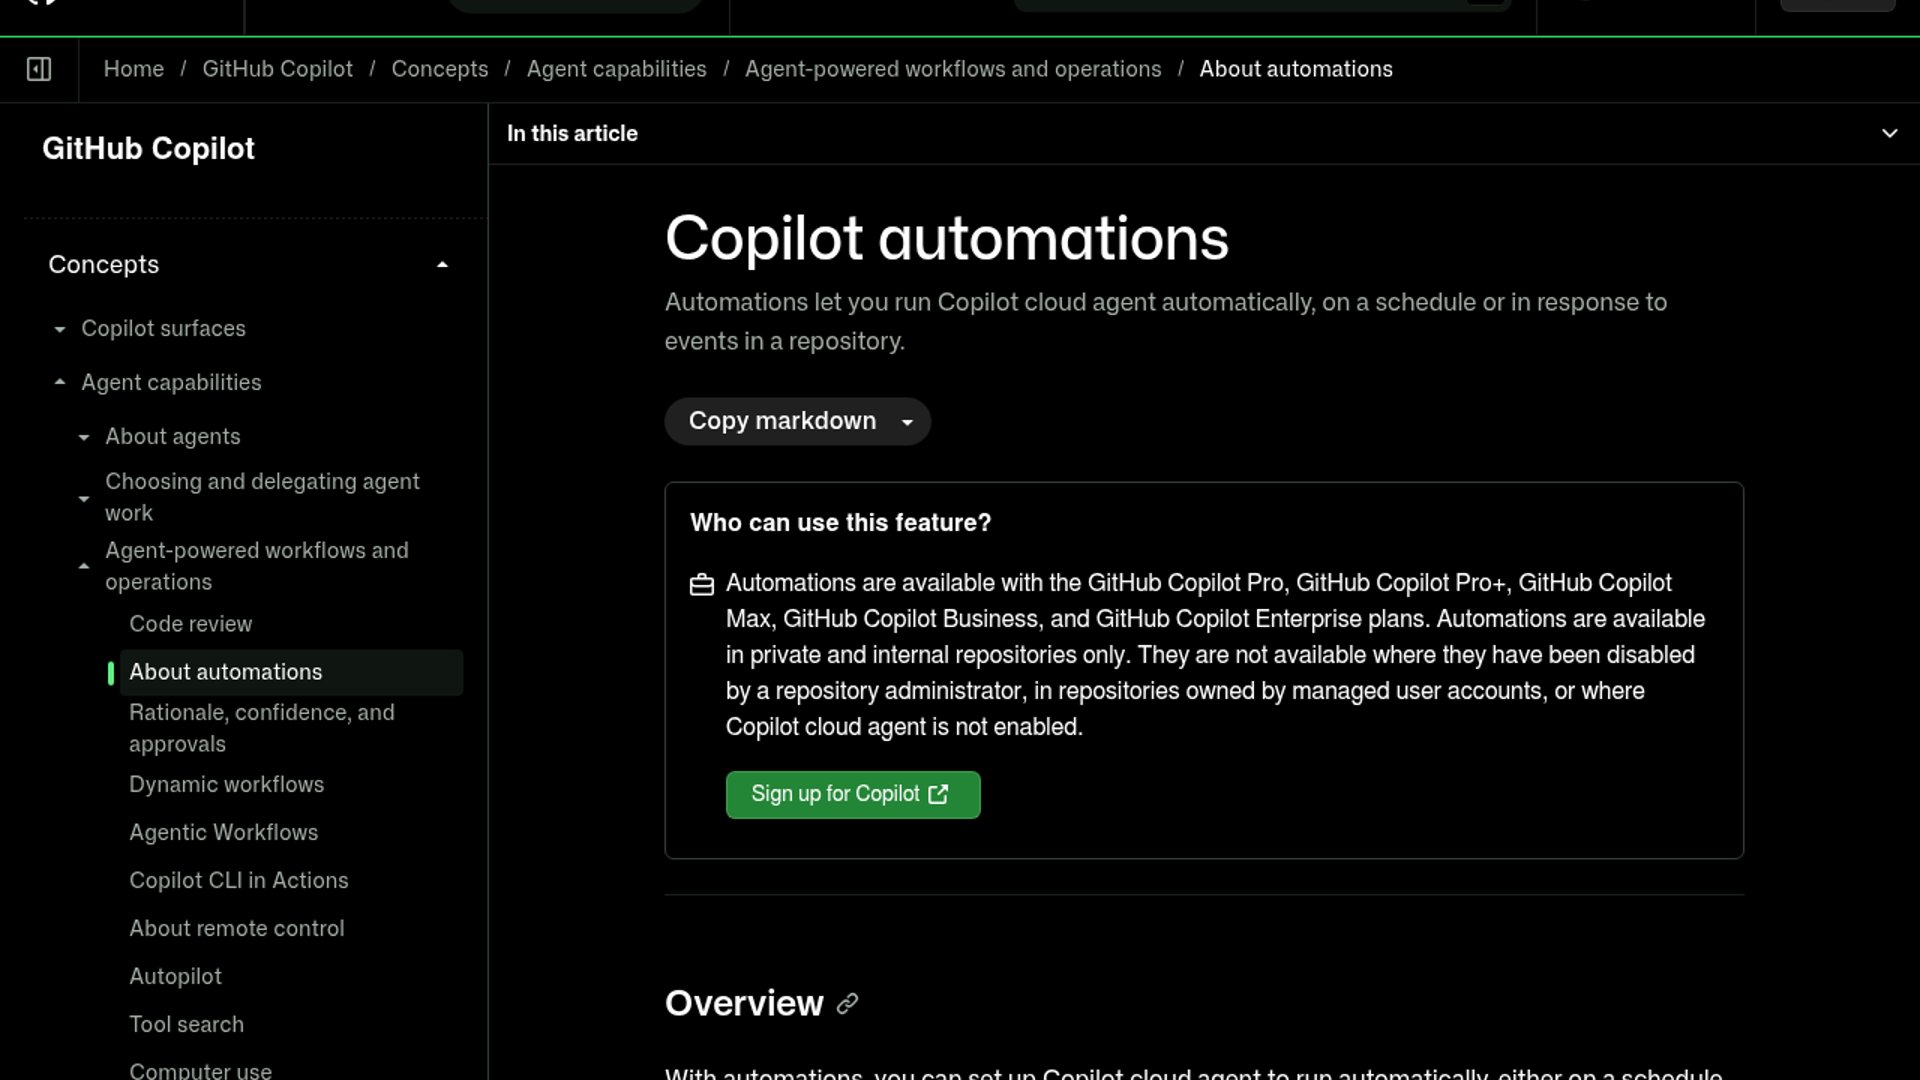Click Copy markdown button

pos(782,421)
